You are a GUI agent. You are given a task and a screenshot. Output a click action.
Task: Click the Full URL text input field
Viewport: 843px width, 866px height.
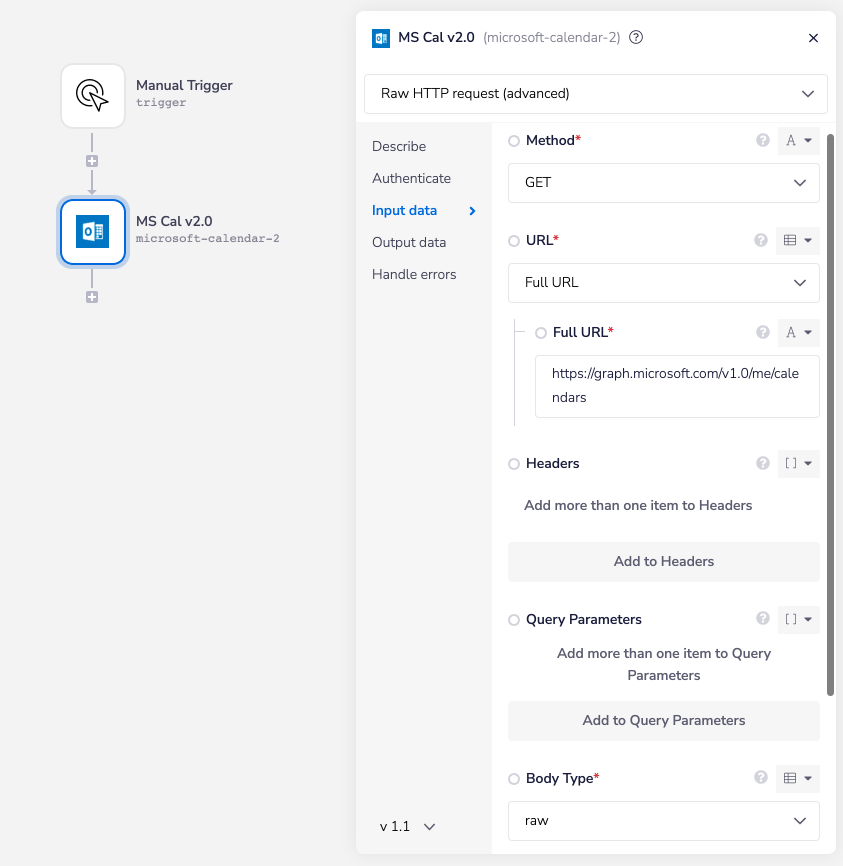click(x=676, y=386)
